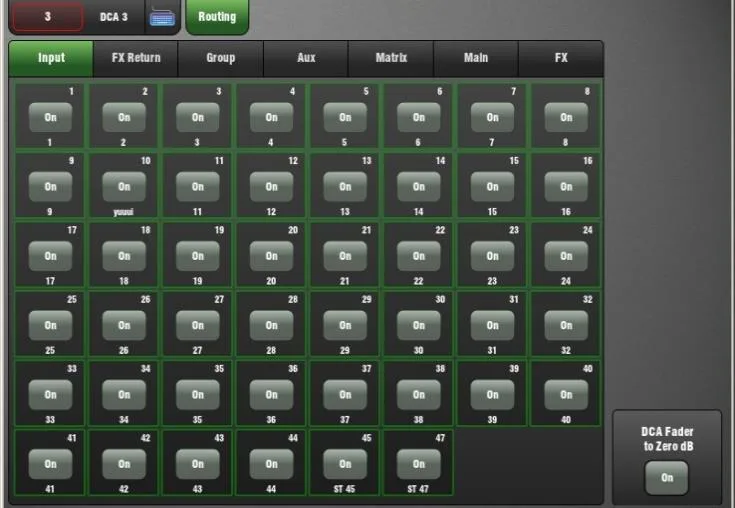
Task: Toggle input channel 34 On button
Action: (124, 395)
